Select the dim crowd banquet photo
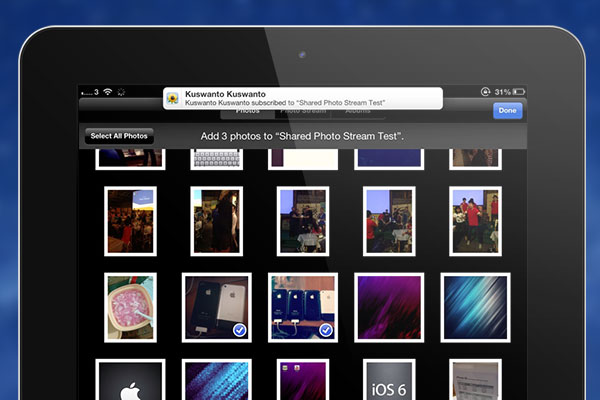600x400 pixels. (x=130, y=221)
